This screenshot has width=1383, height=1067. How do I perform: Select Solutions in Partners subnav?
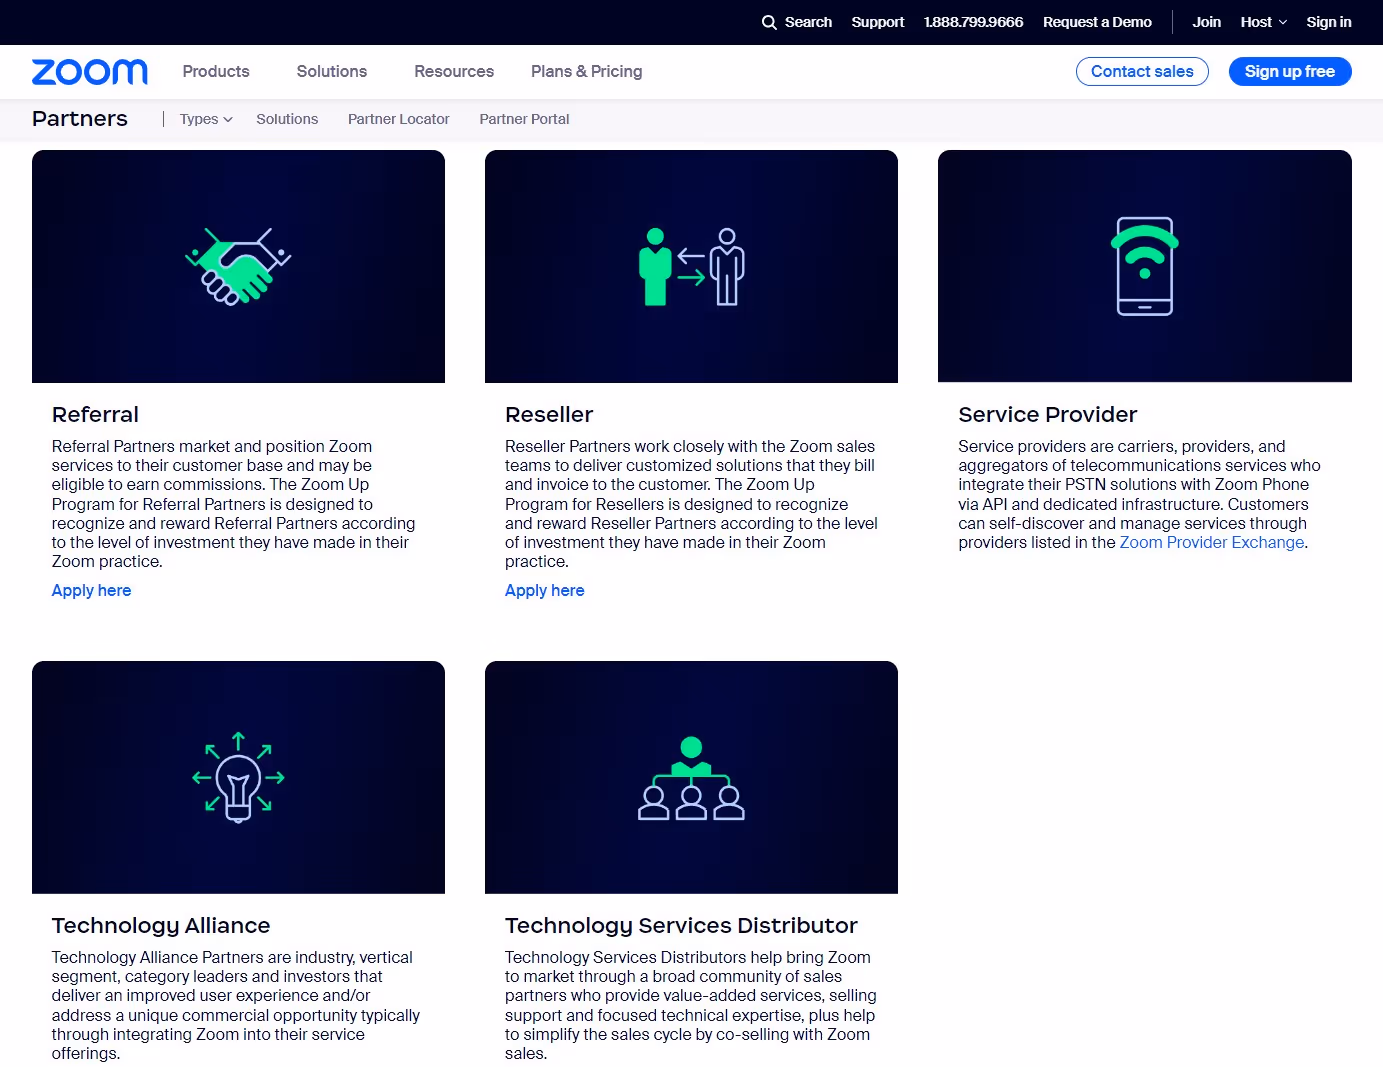click(287, 119)
